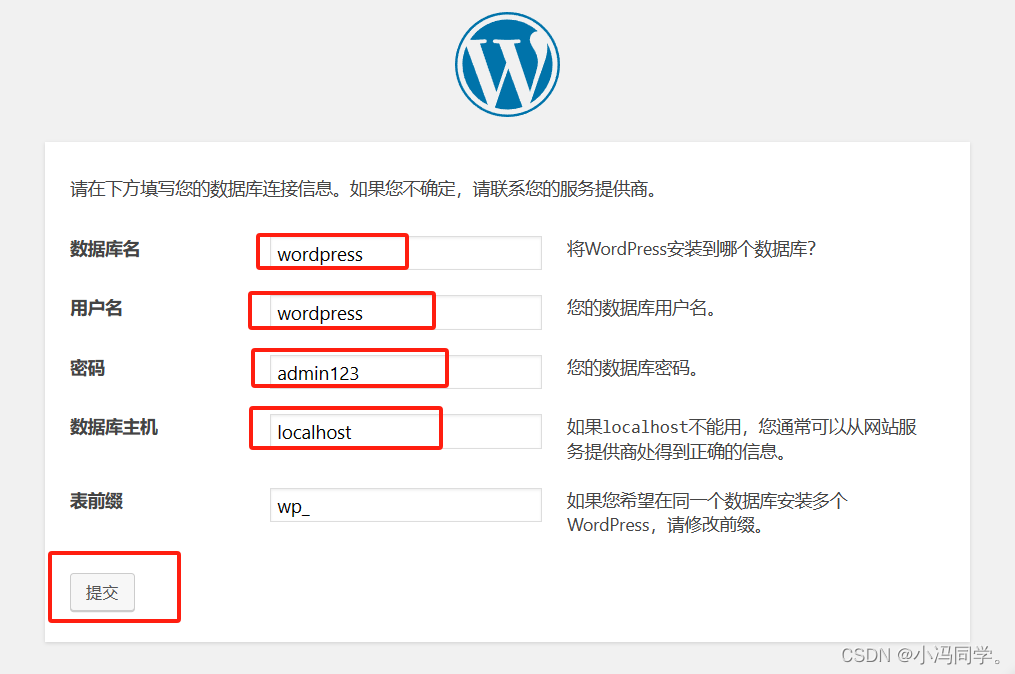1015x674 pixels.
Task: Click the 密码 label
Action: [87, 368]
